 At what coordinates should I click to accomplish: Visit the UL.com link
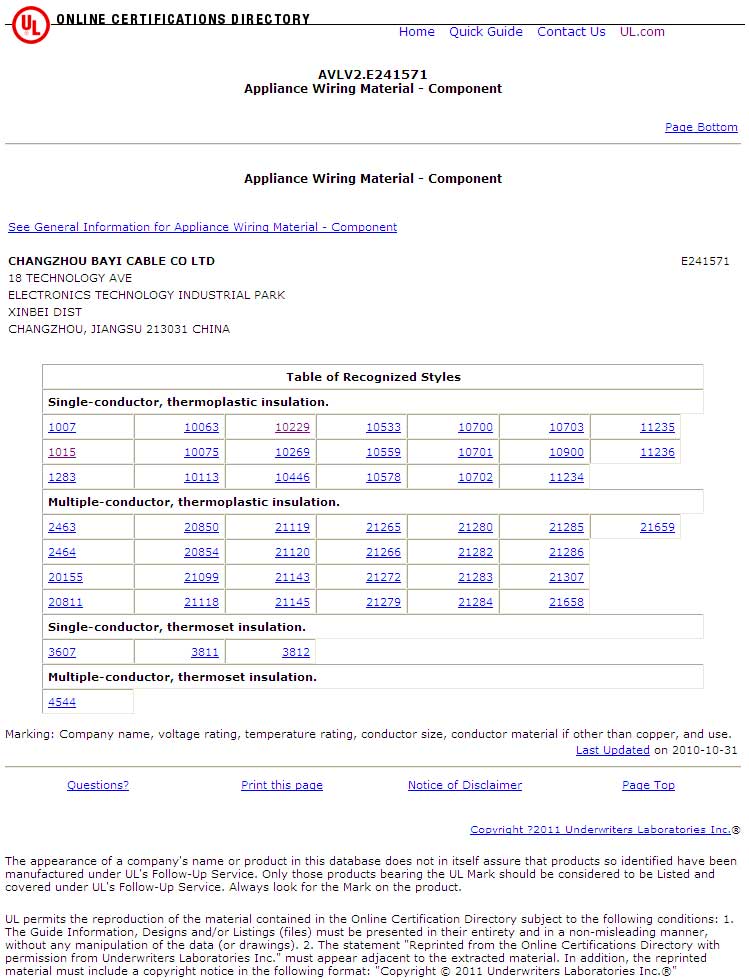pos(642,32)
